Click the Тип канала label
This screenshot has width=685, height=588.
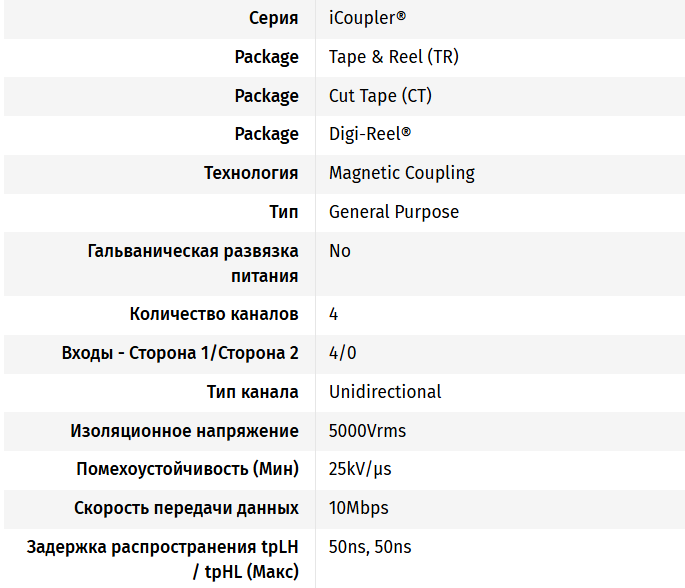(252, 392)
